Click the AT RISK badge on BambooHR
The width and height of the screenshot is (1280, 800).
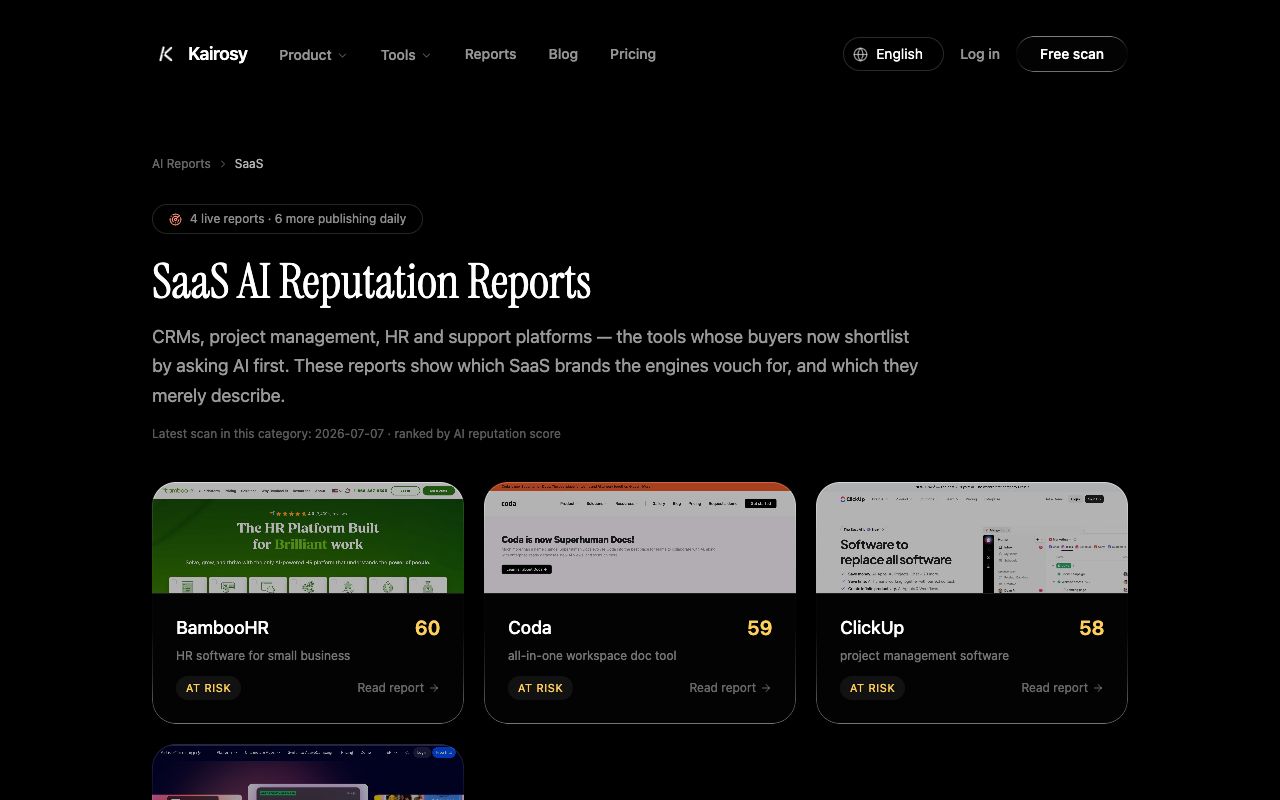[x=208, y=688]
